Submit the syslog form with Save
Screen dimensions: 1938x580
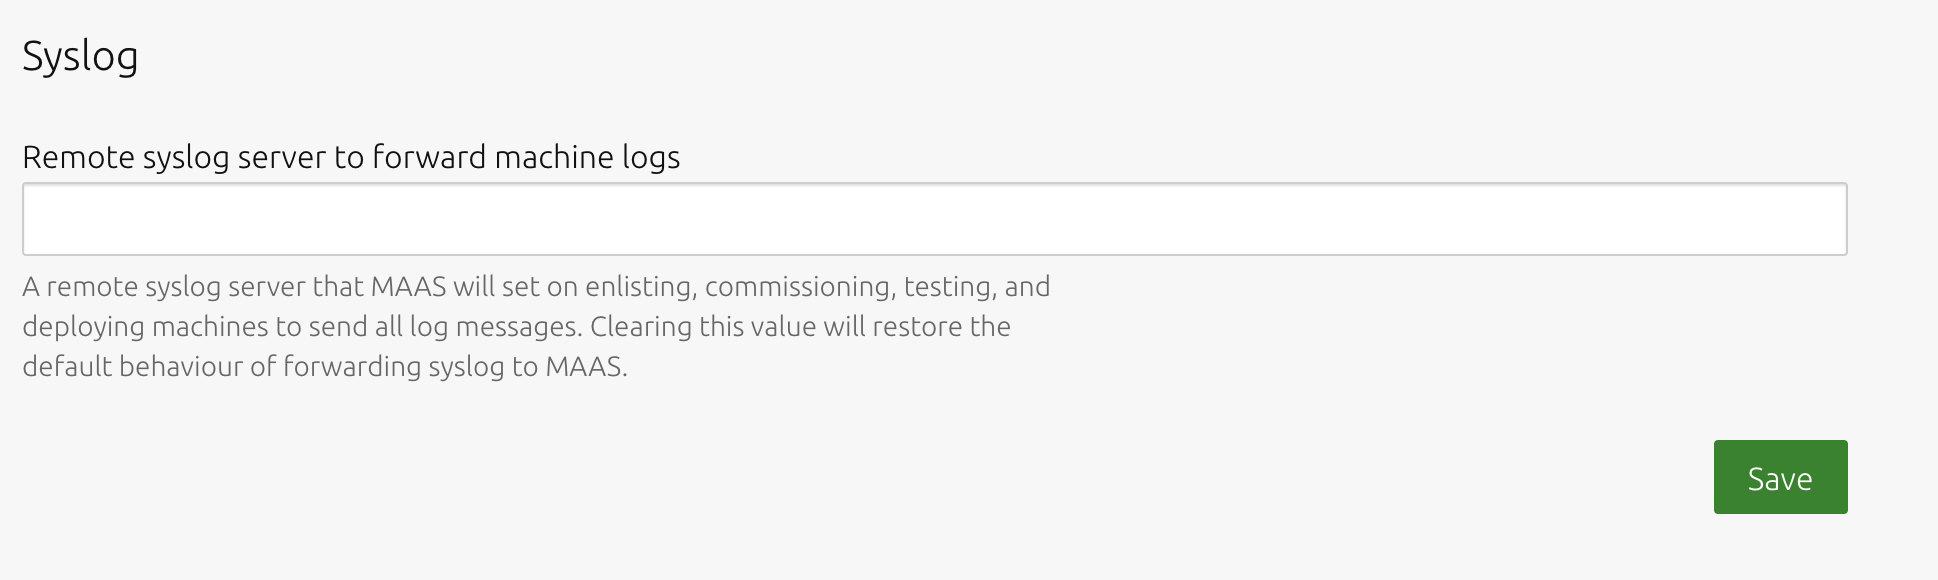1780,477
